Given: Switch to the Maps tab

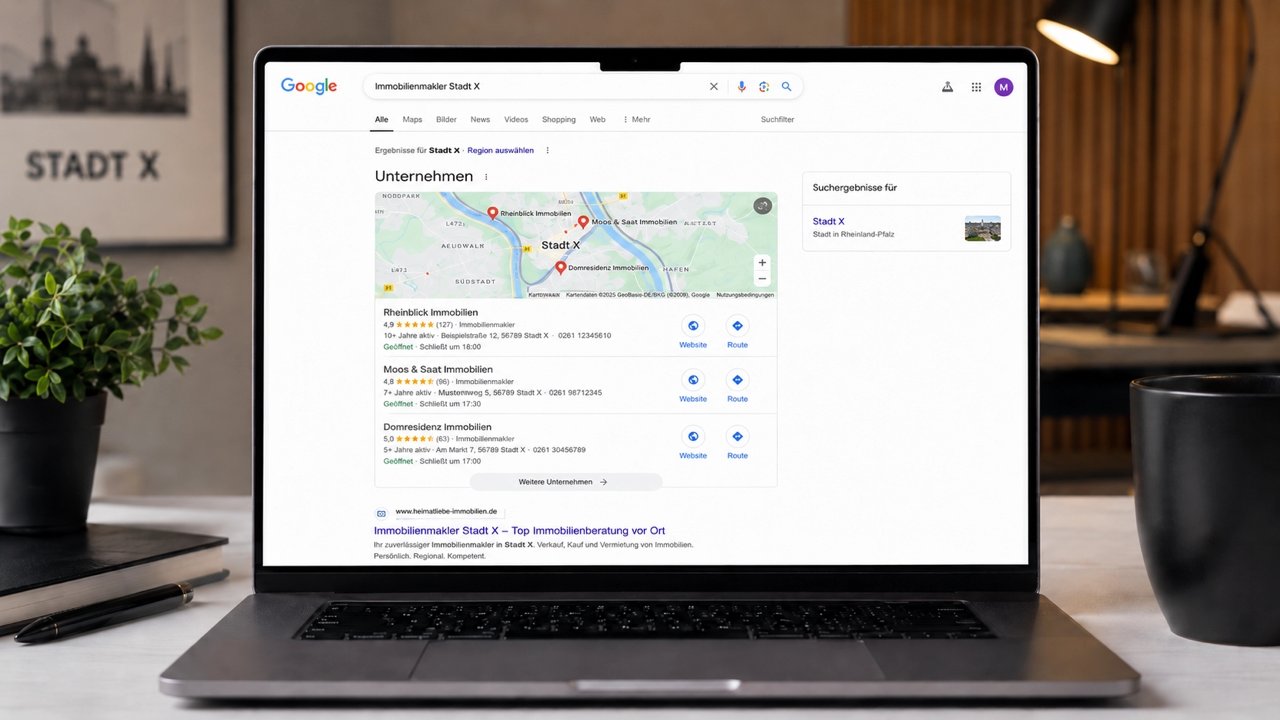Looking at the screenshot, I should point(412,119).
